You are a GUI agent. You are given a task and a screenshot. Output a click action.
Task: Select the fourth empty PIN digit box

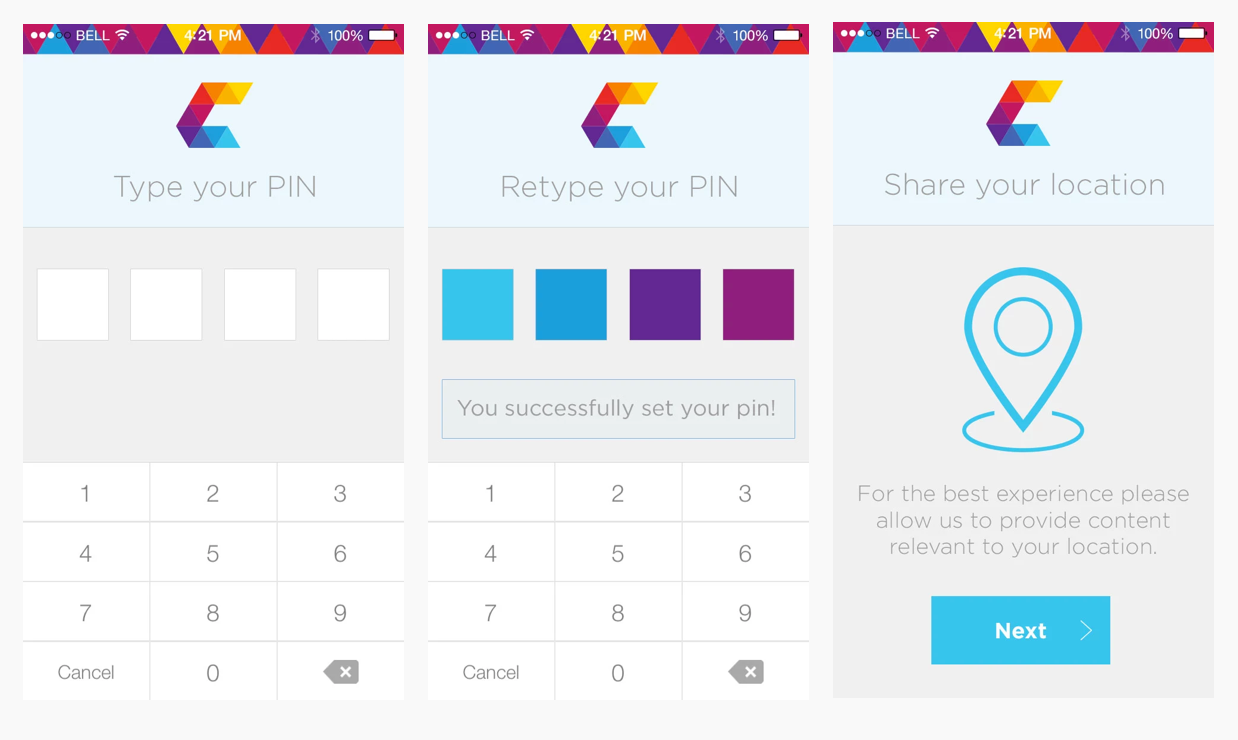(x=353, y=304)
